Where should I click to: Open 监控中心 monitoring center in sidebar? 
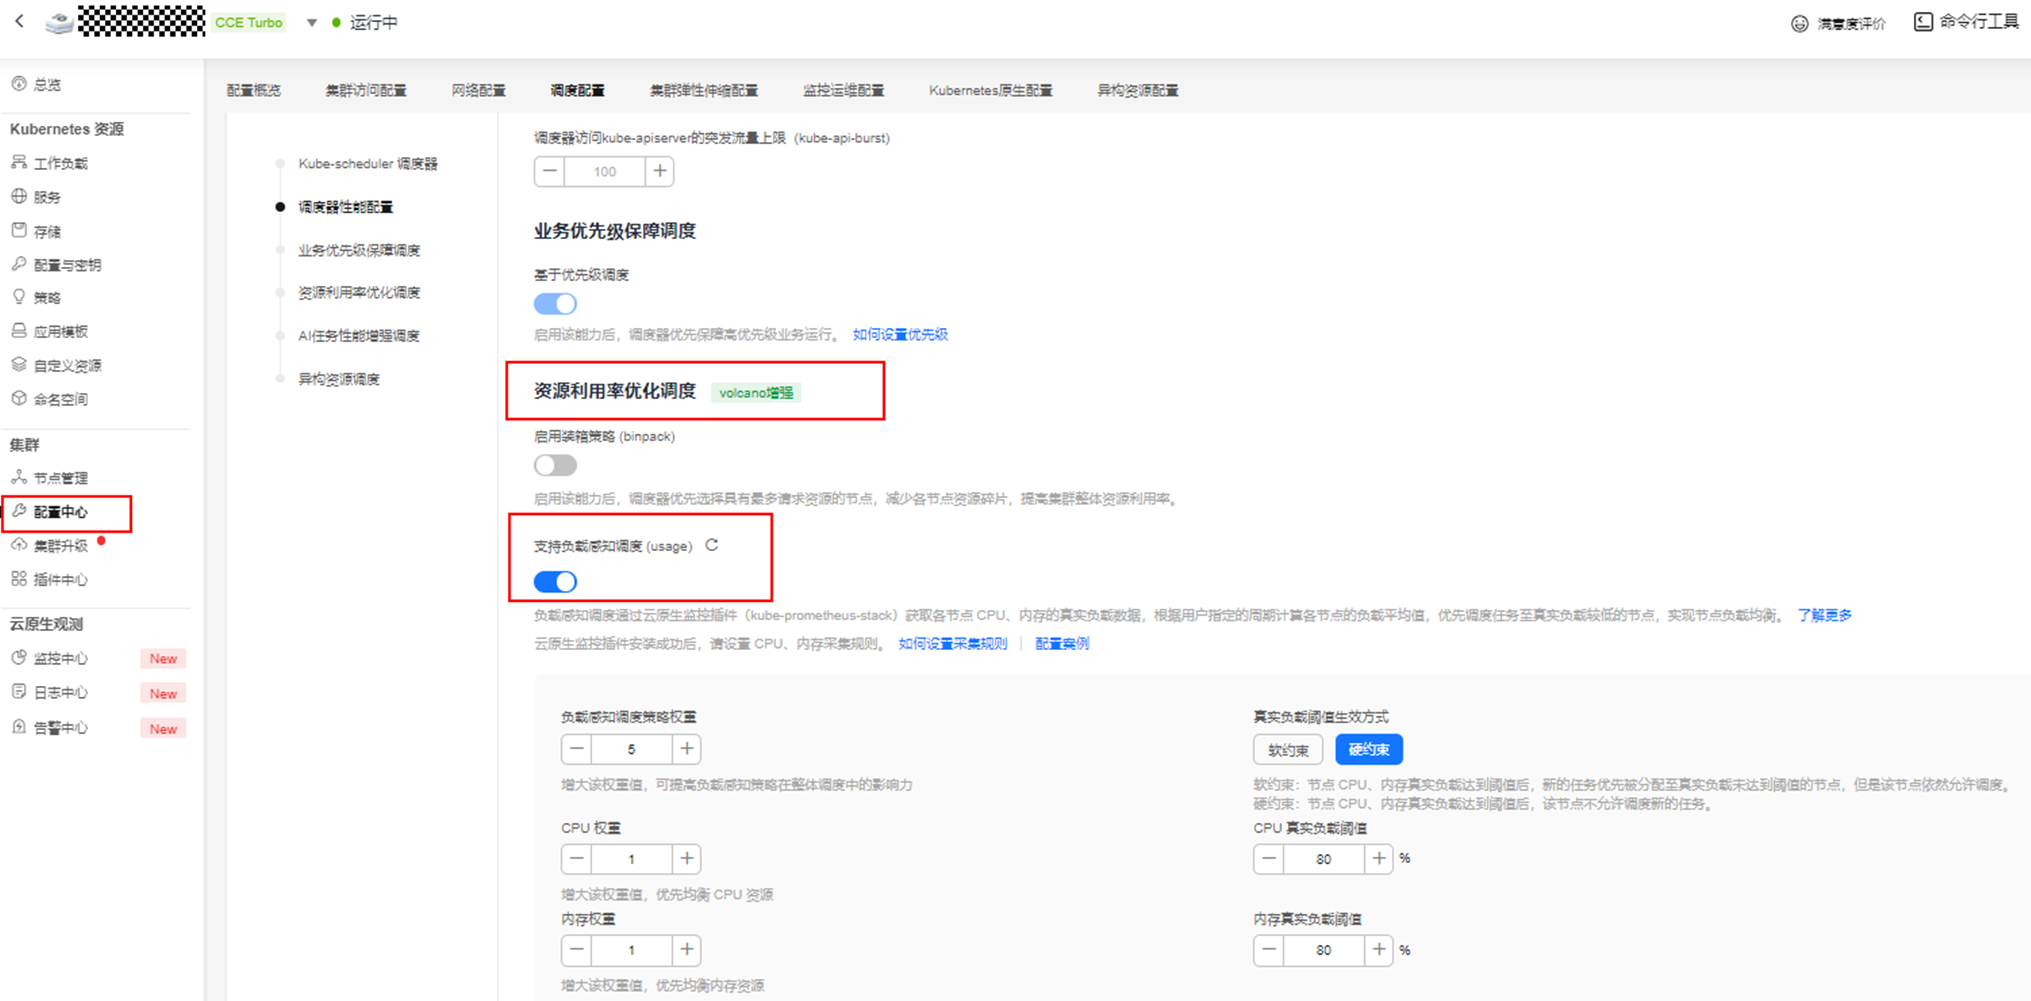coord(50,658)
